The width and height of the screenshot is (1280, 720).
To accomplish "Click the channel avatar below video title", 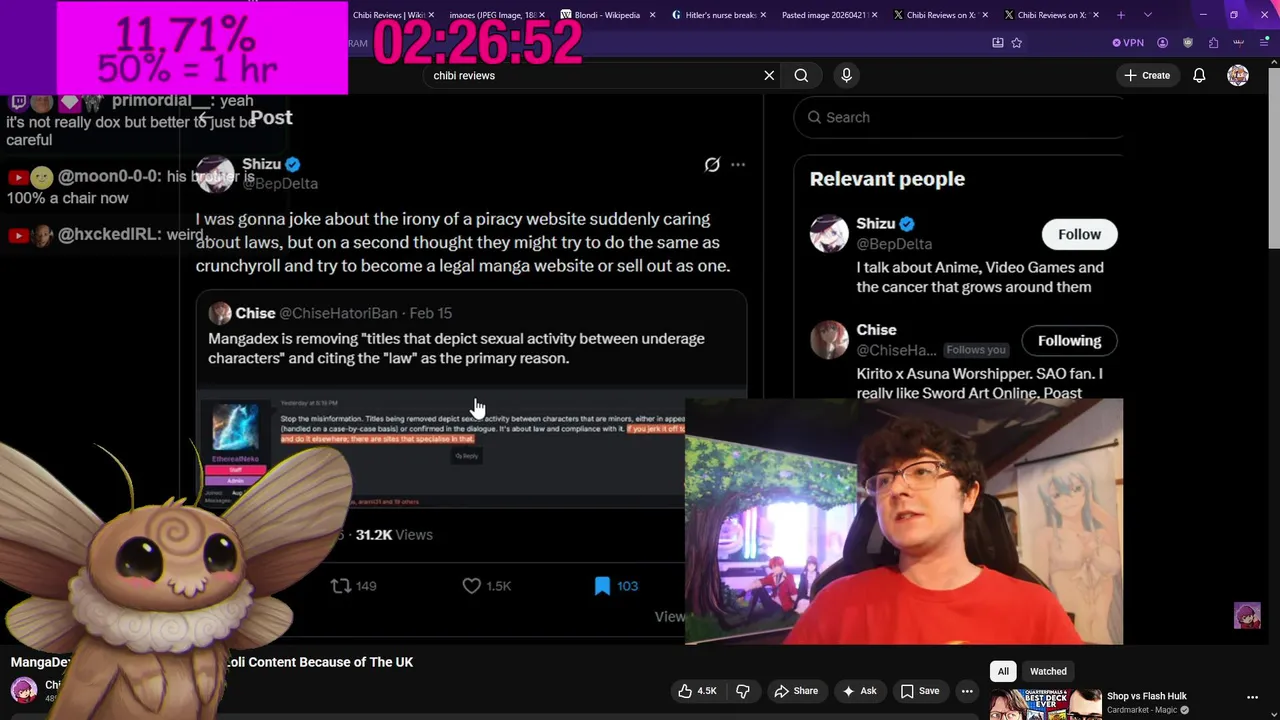I will [x=24, y=690].
